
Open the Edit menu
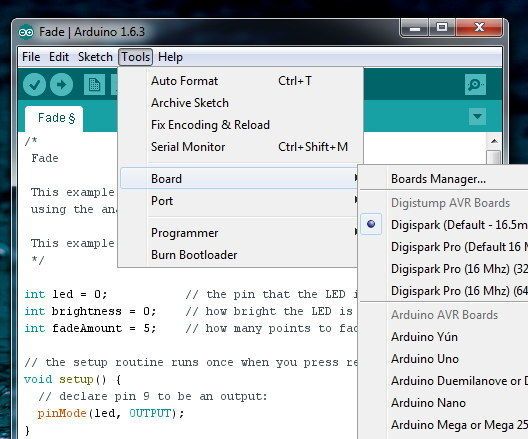pyautogui.click(x=59, y=57)
